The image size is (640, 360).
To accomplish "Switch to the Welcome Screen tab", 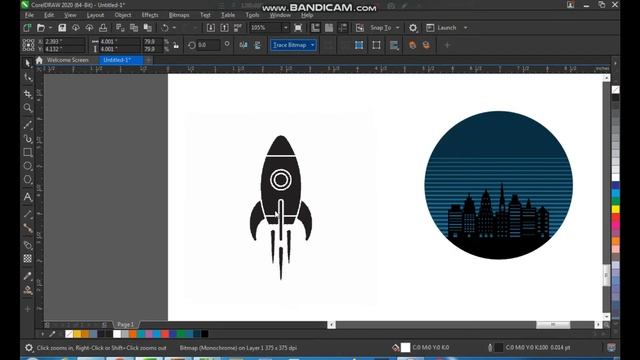I will pyautogui.click(x=67, y=60).
